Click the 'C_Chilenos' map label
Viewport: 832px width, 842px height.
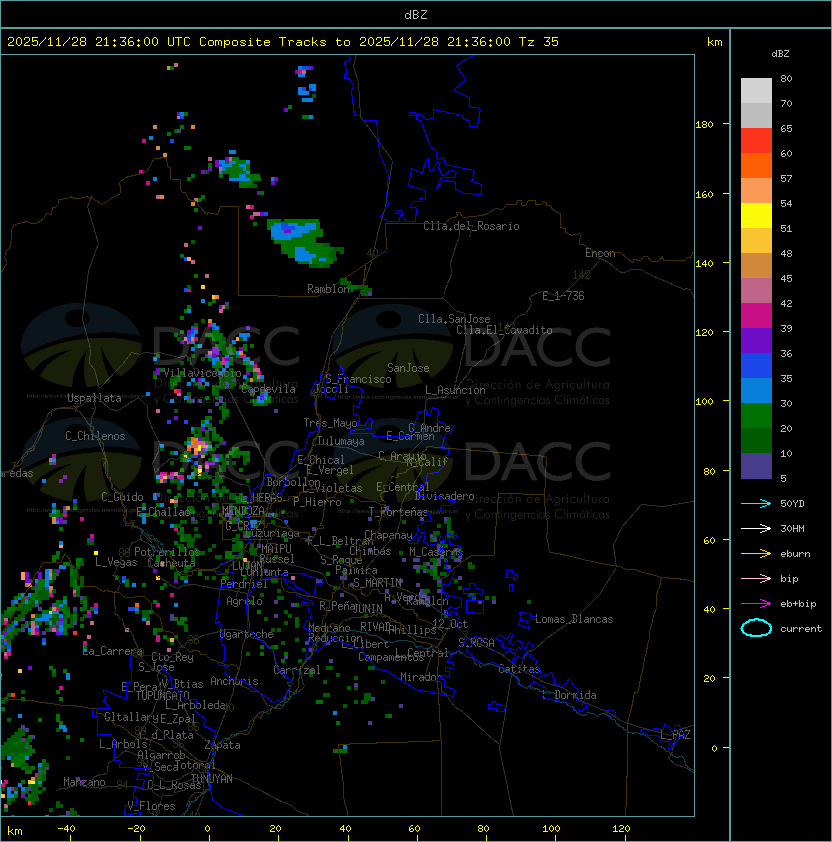(x=95, y=436)
